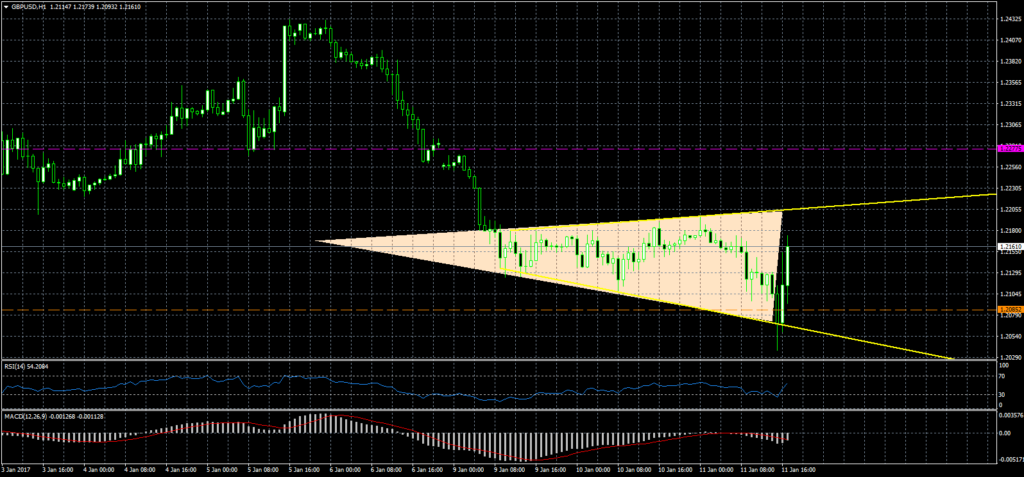
Task: Click the orange price tag on price axis
Action: (x=1009, y=310)
